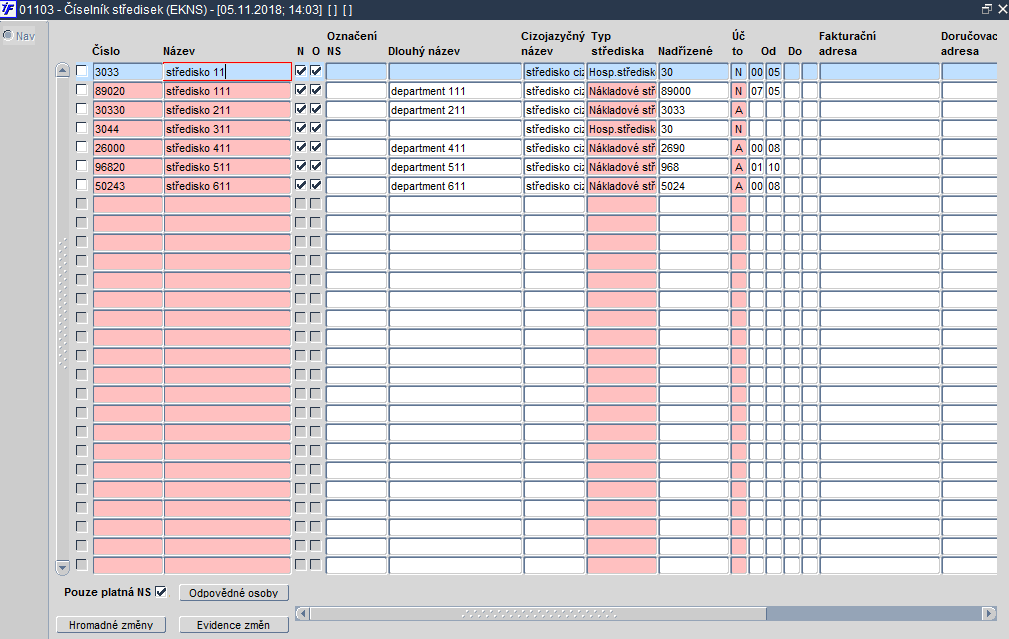Image resolution: width=1009 pixels, height=639 pixels.
Task: Click the Název column header
Action: point(179,51)
